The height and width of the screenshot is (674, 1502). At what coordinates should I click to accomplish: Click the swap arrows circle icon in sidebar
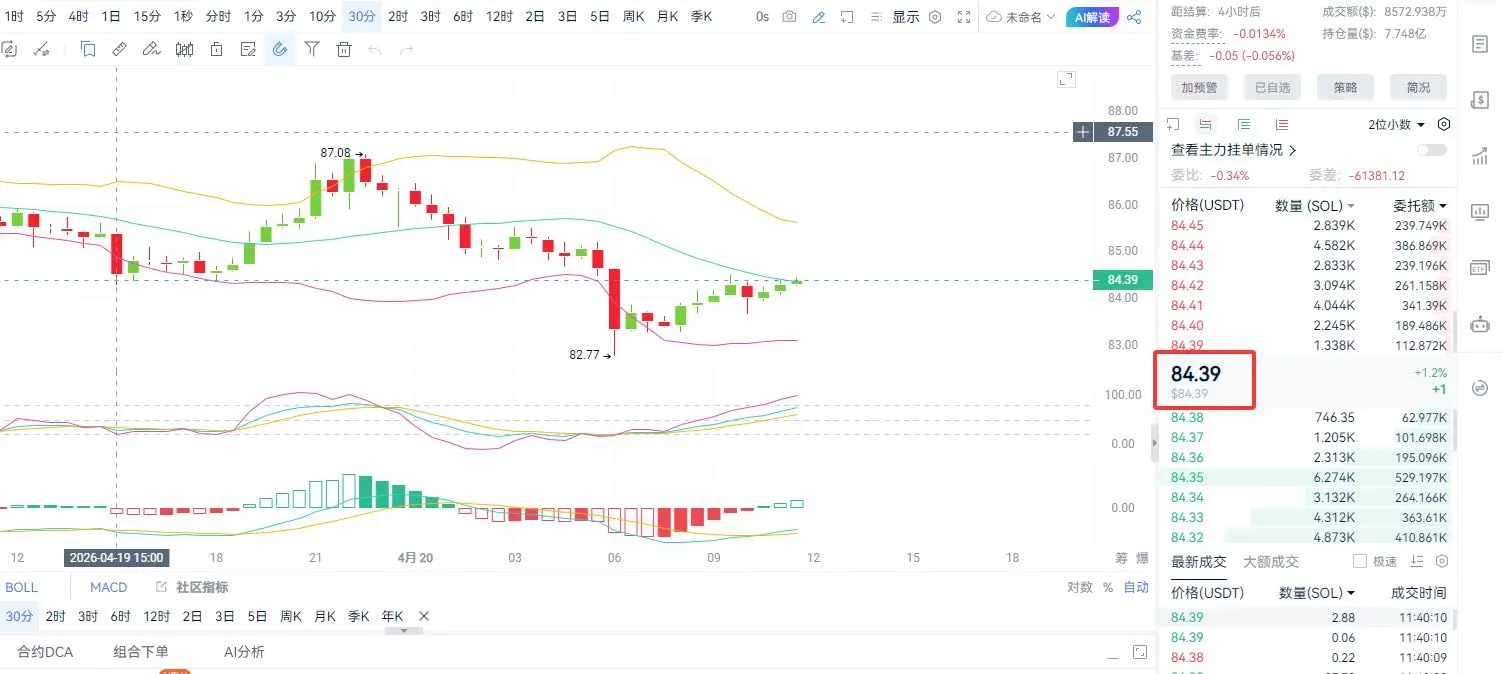tap(1480, 388)
